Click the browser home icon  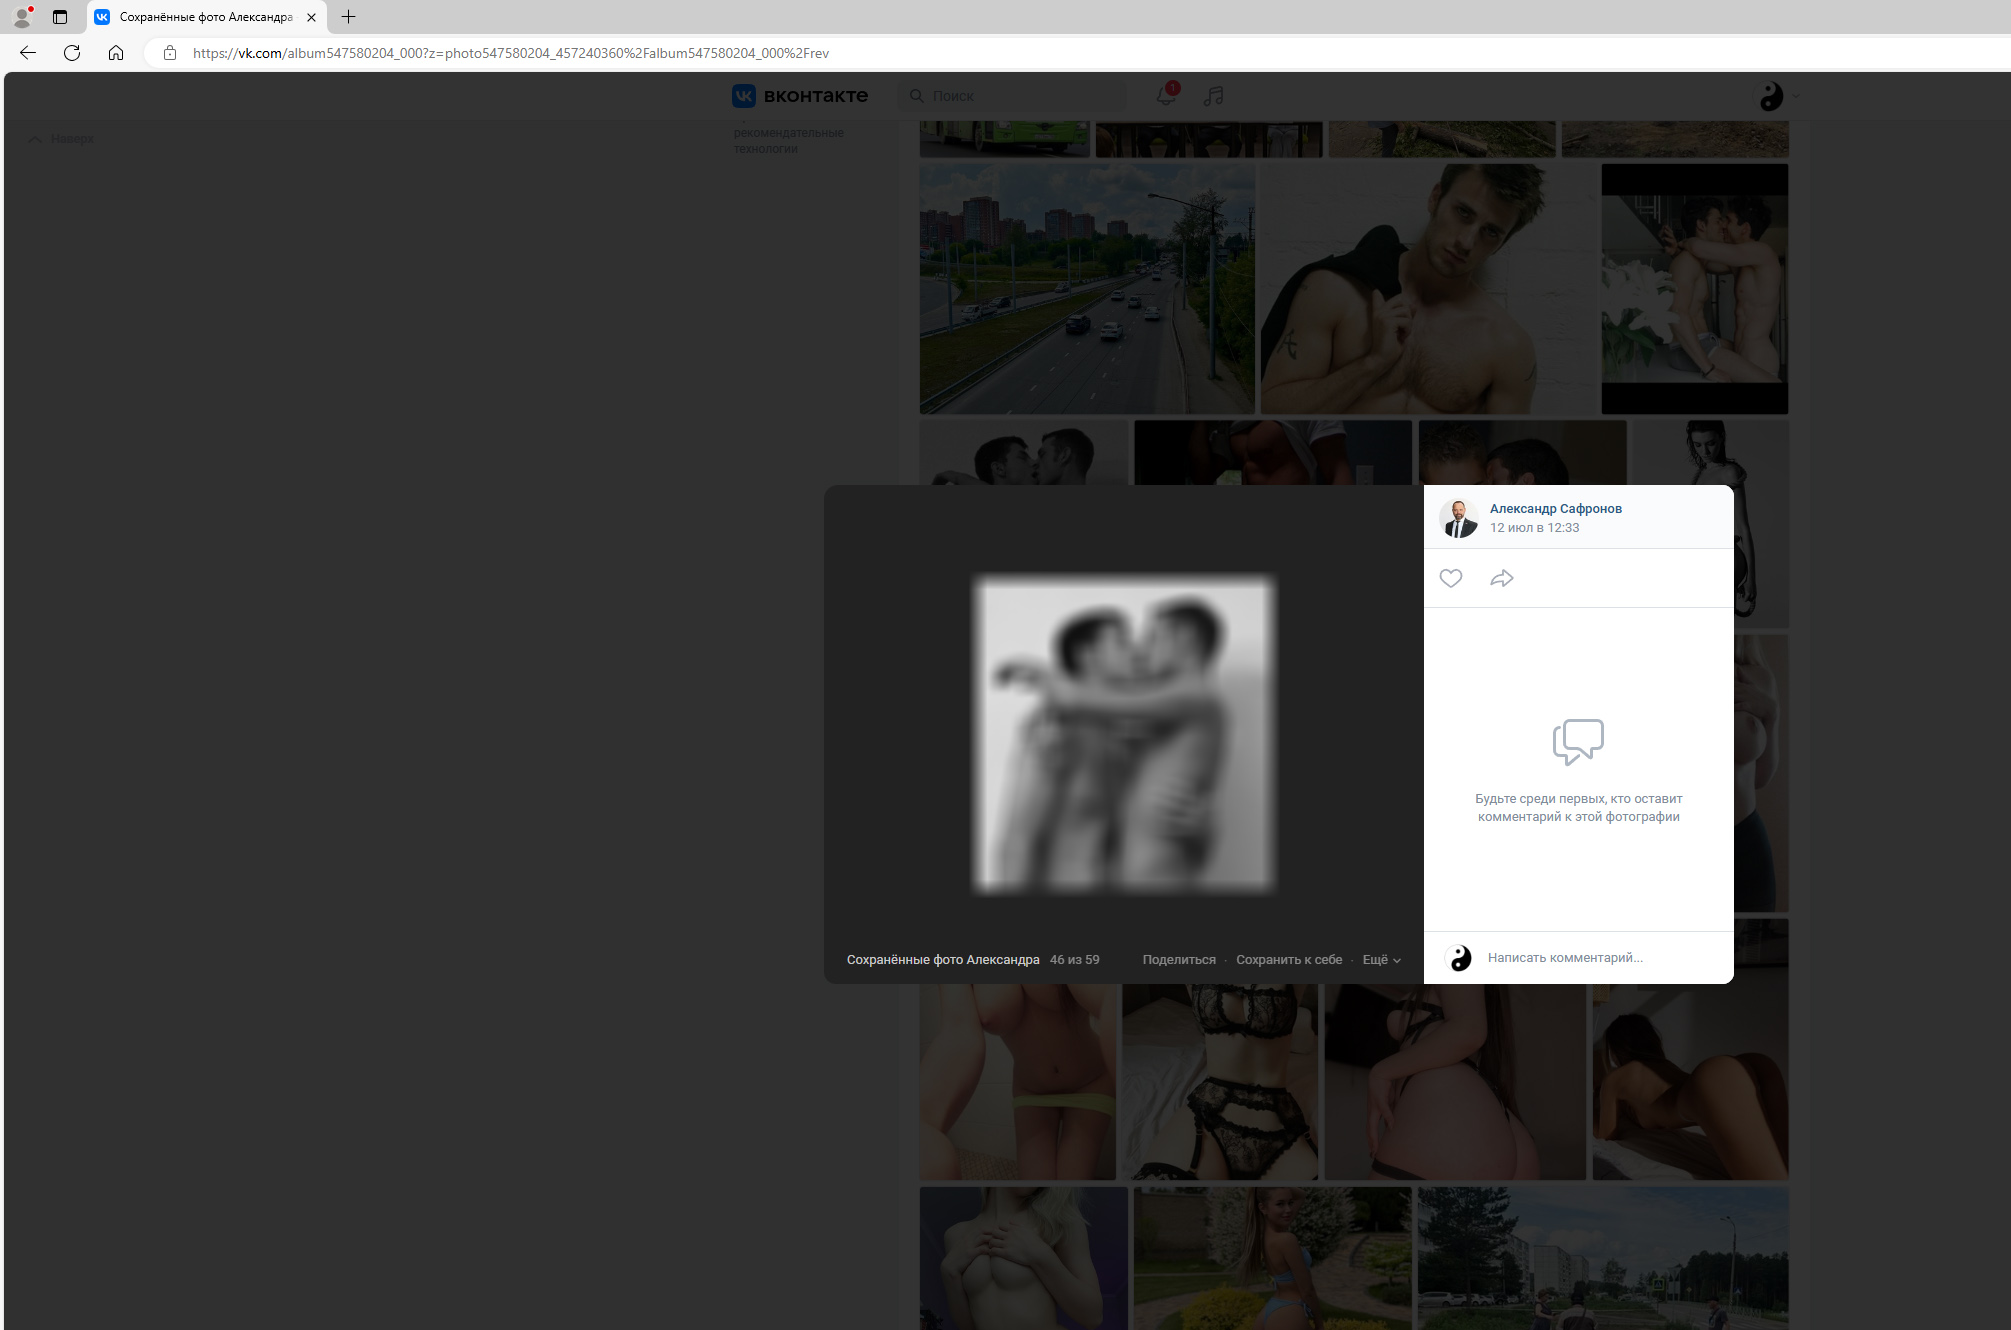coord(116,53)
